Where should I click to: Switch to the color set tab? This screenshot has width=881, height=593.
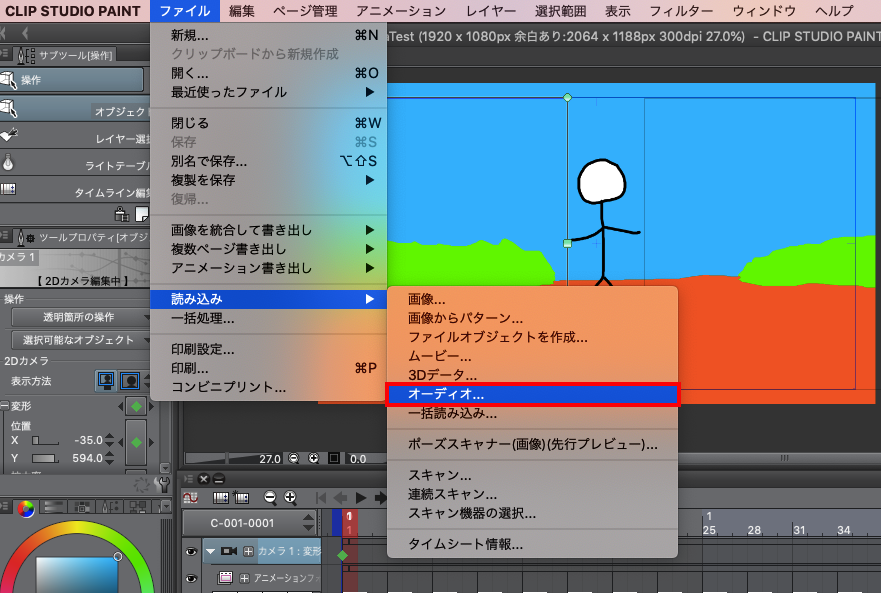click(x=83, y=508)
